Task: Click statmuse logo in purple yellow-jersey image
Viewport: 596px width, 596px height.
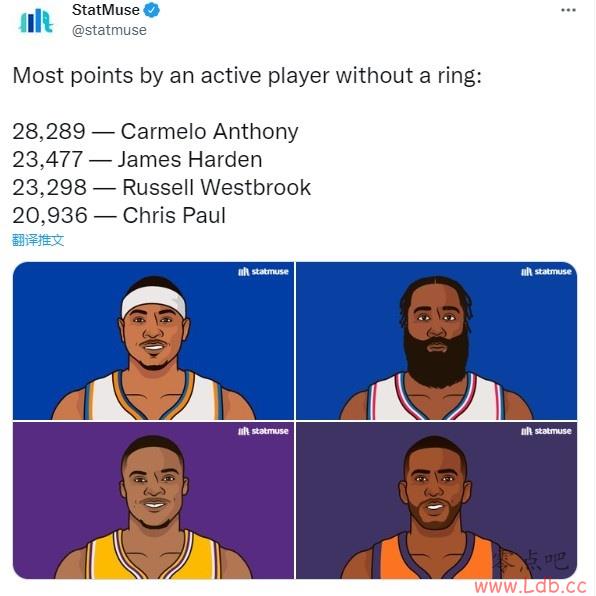Action: (x=263, y=431)
